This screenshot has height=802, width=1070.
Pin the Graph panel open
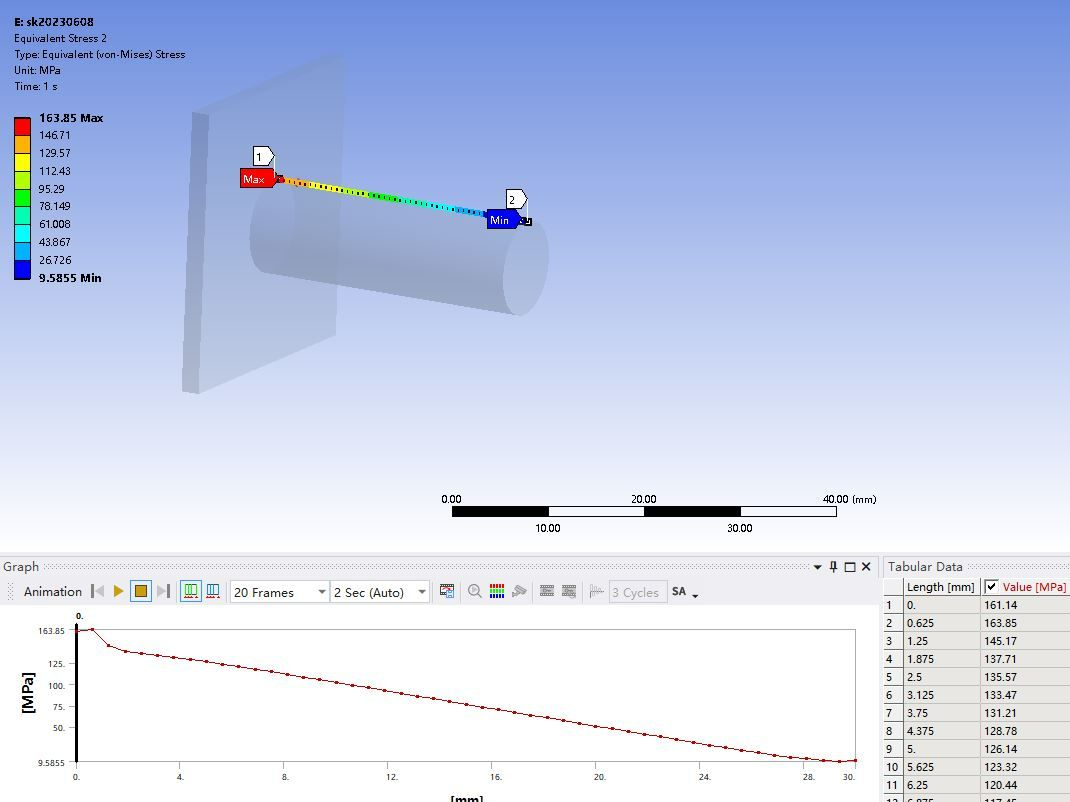tap(831, 566)
